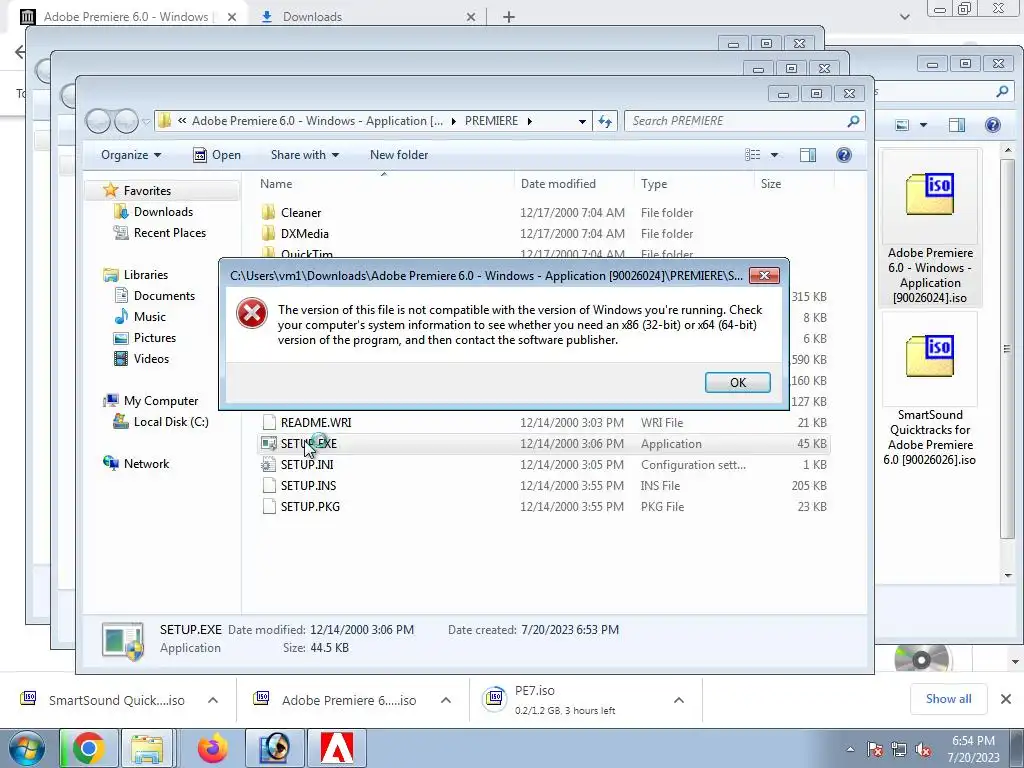Click the search magnifier in Search PREMIERE box
The height and width of the screenshot is (768, 1024).
click(x=853, y=121)
